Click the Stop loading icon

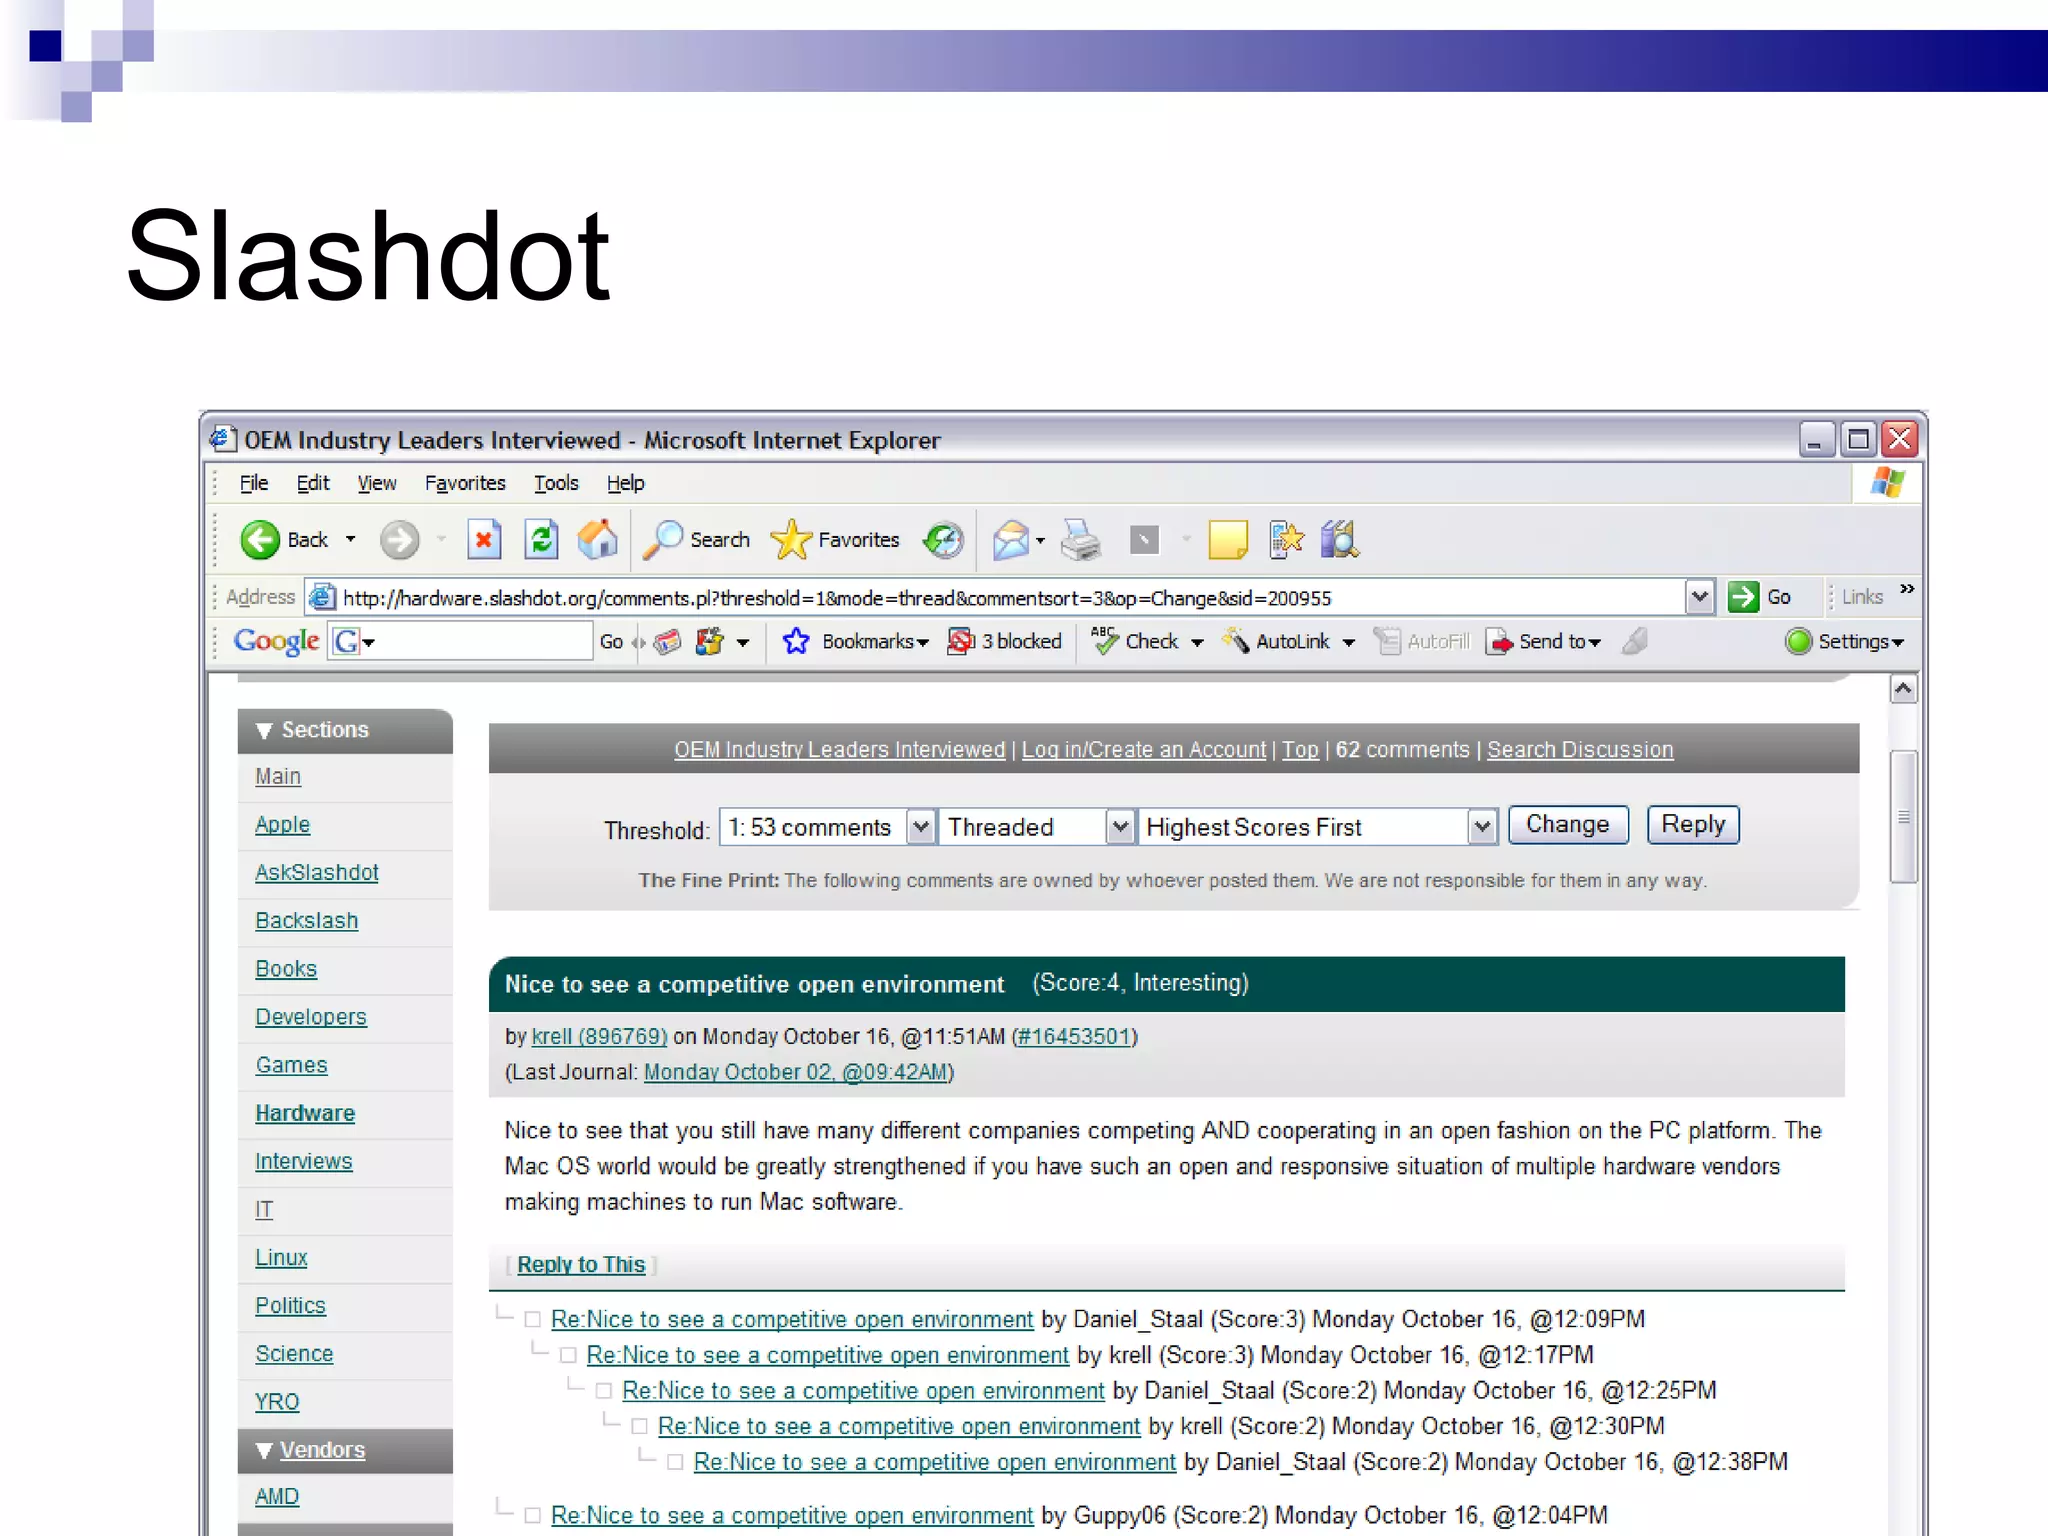[484, 540]
